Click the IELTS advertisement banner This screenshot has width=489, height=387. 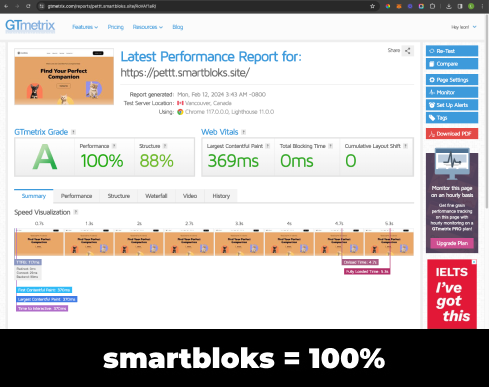click(452, 294)
